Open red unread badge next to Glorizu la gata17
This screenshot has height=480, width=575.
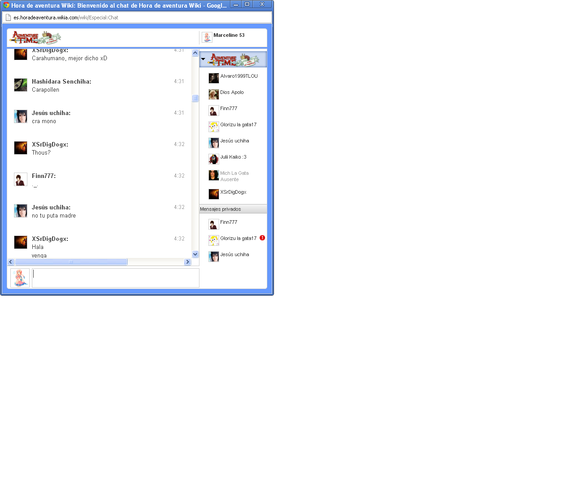tap(262, 238)
